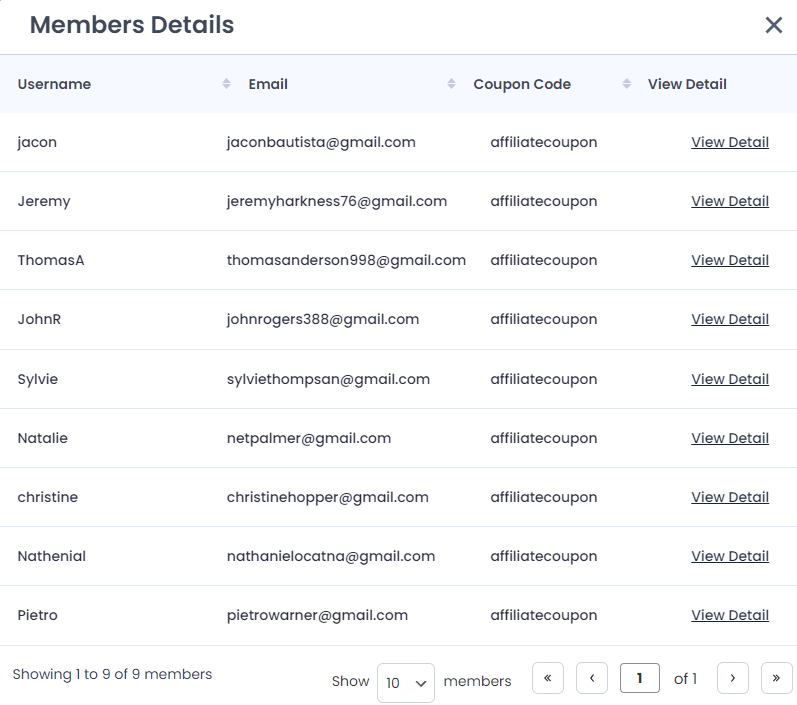Click the page number input field

pyautogui.click(x=639, y=678)
